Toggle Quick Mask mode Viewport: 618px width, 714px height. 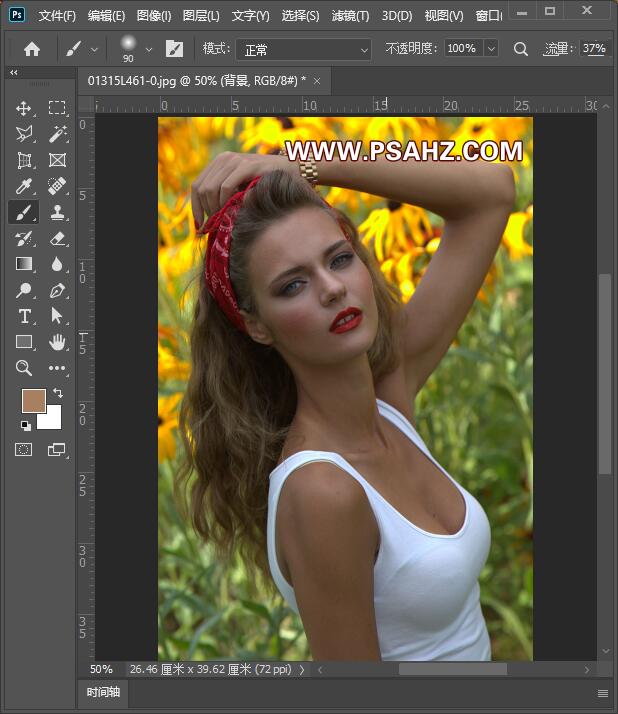(x=24, y=450)
